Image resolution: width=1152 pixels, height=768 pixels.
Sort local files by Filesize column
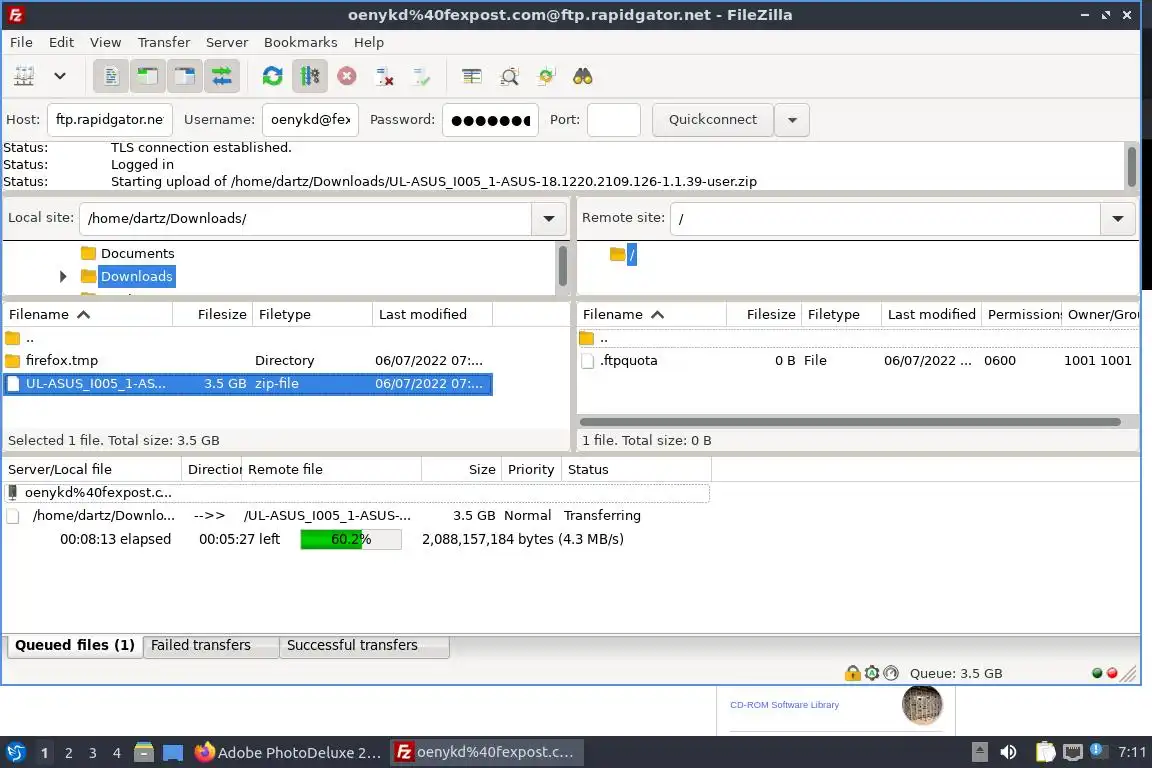click(213, 315)
